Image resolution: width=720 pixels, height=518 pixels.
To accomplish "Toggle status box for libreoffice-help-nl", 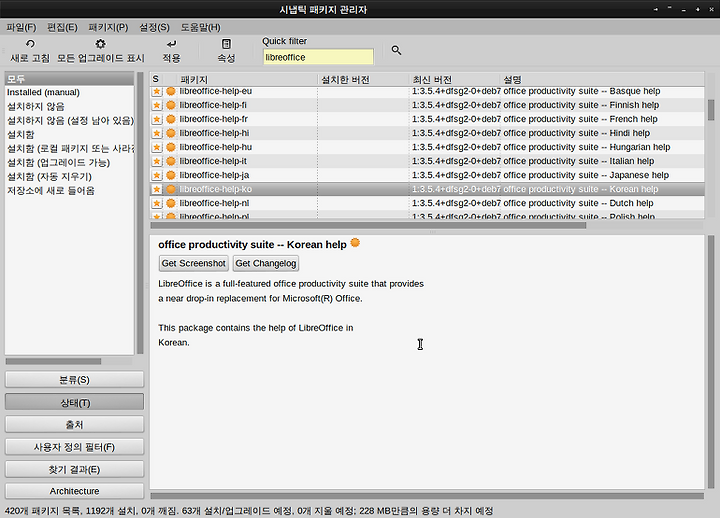I will click(157, 203).
